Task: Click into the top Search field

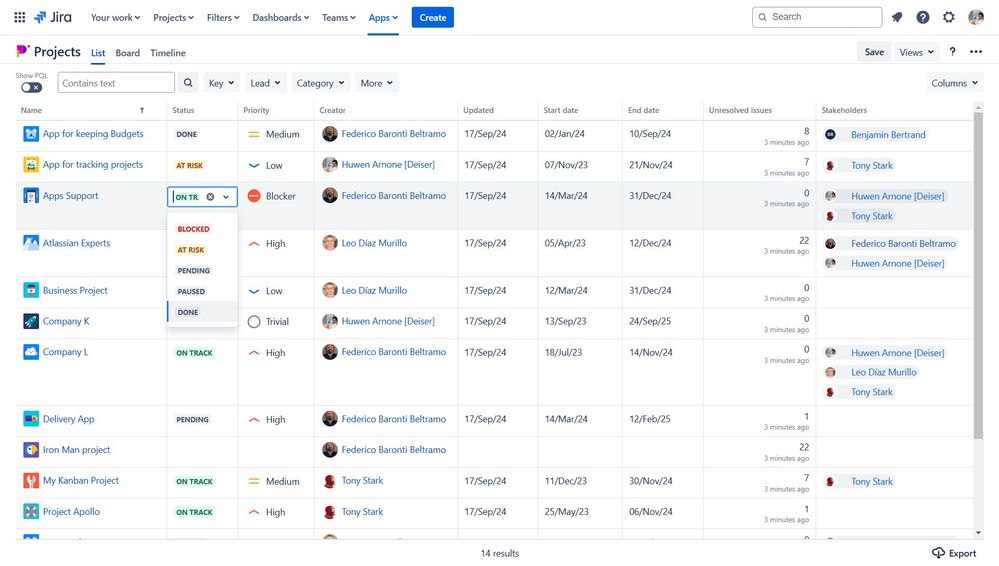Action: pos(817,17)
